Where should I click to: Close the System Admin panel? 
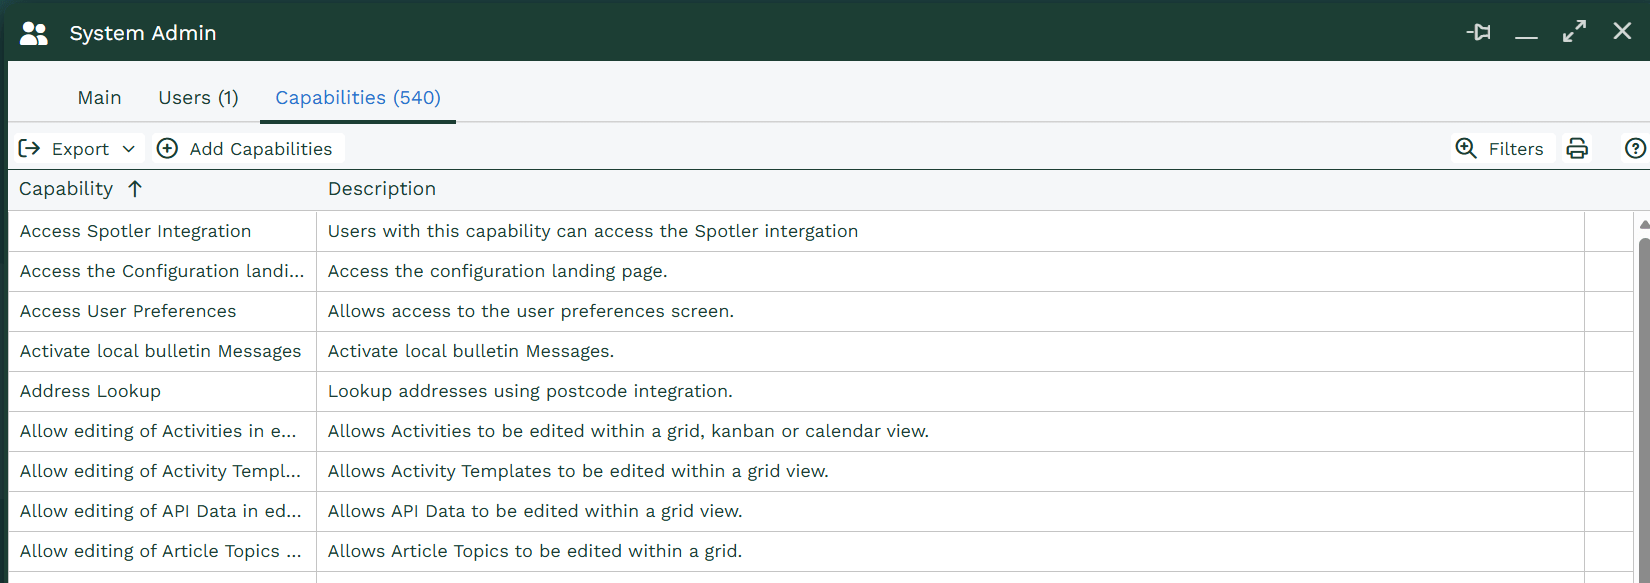pyautogui.click(x=1622, y=32)
